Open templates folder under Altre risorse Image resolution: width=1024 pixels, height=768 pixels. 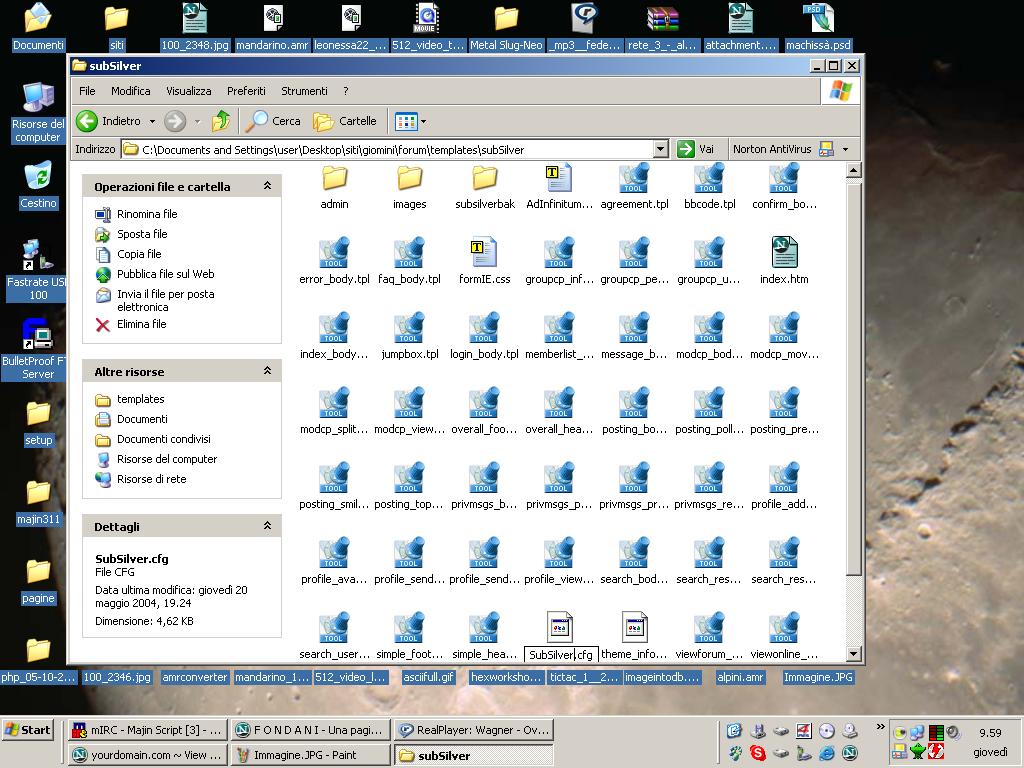click(x=140, y=399)
